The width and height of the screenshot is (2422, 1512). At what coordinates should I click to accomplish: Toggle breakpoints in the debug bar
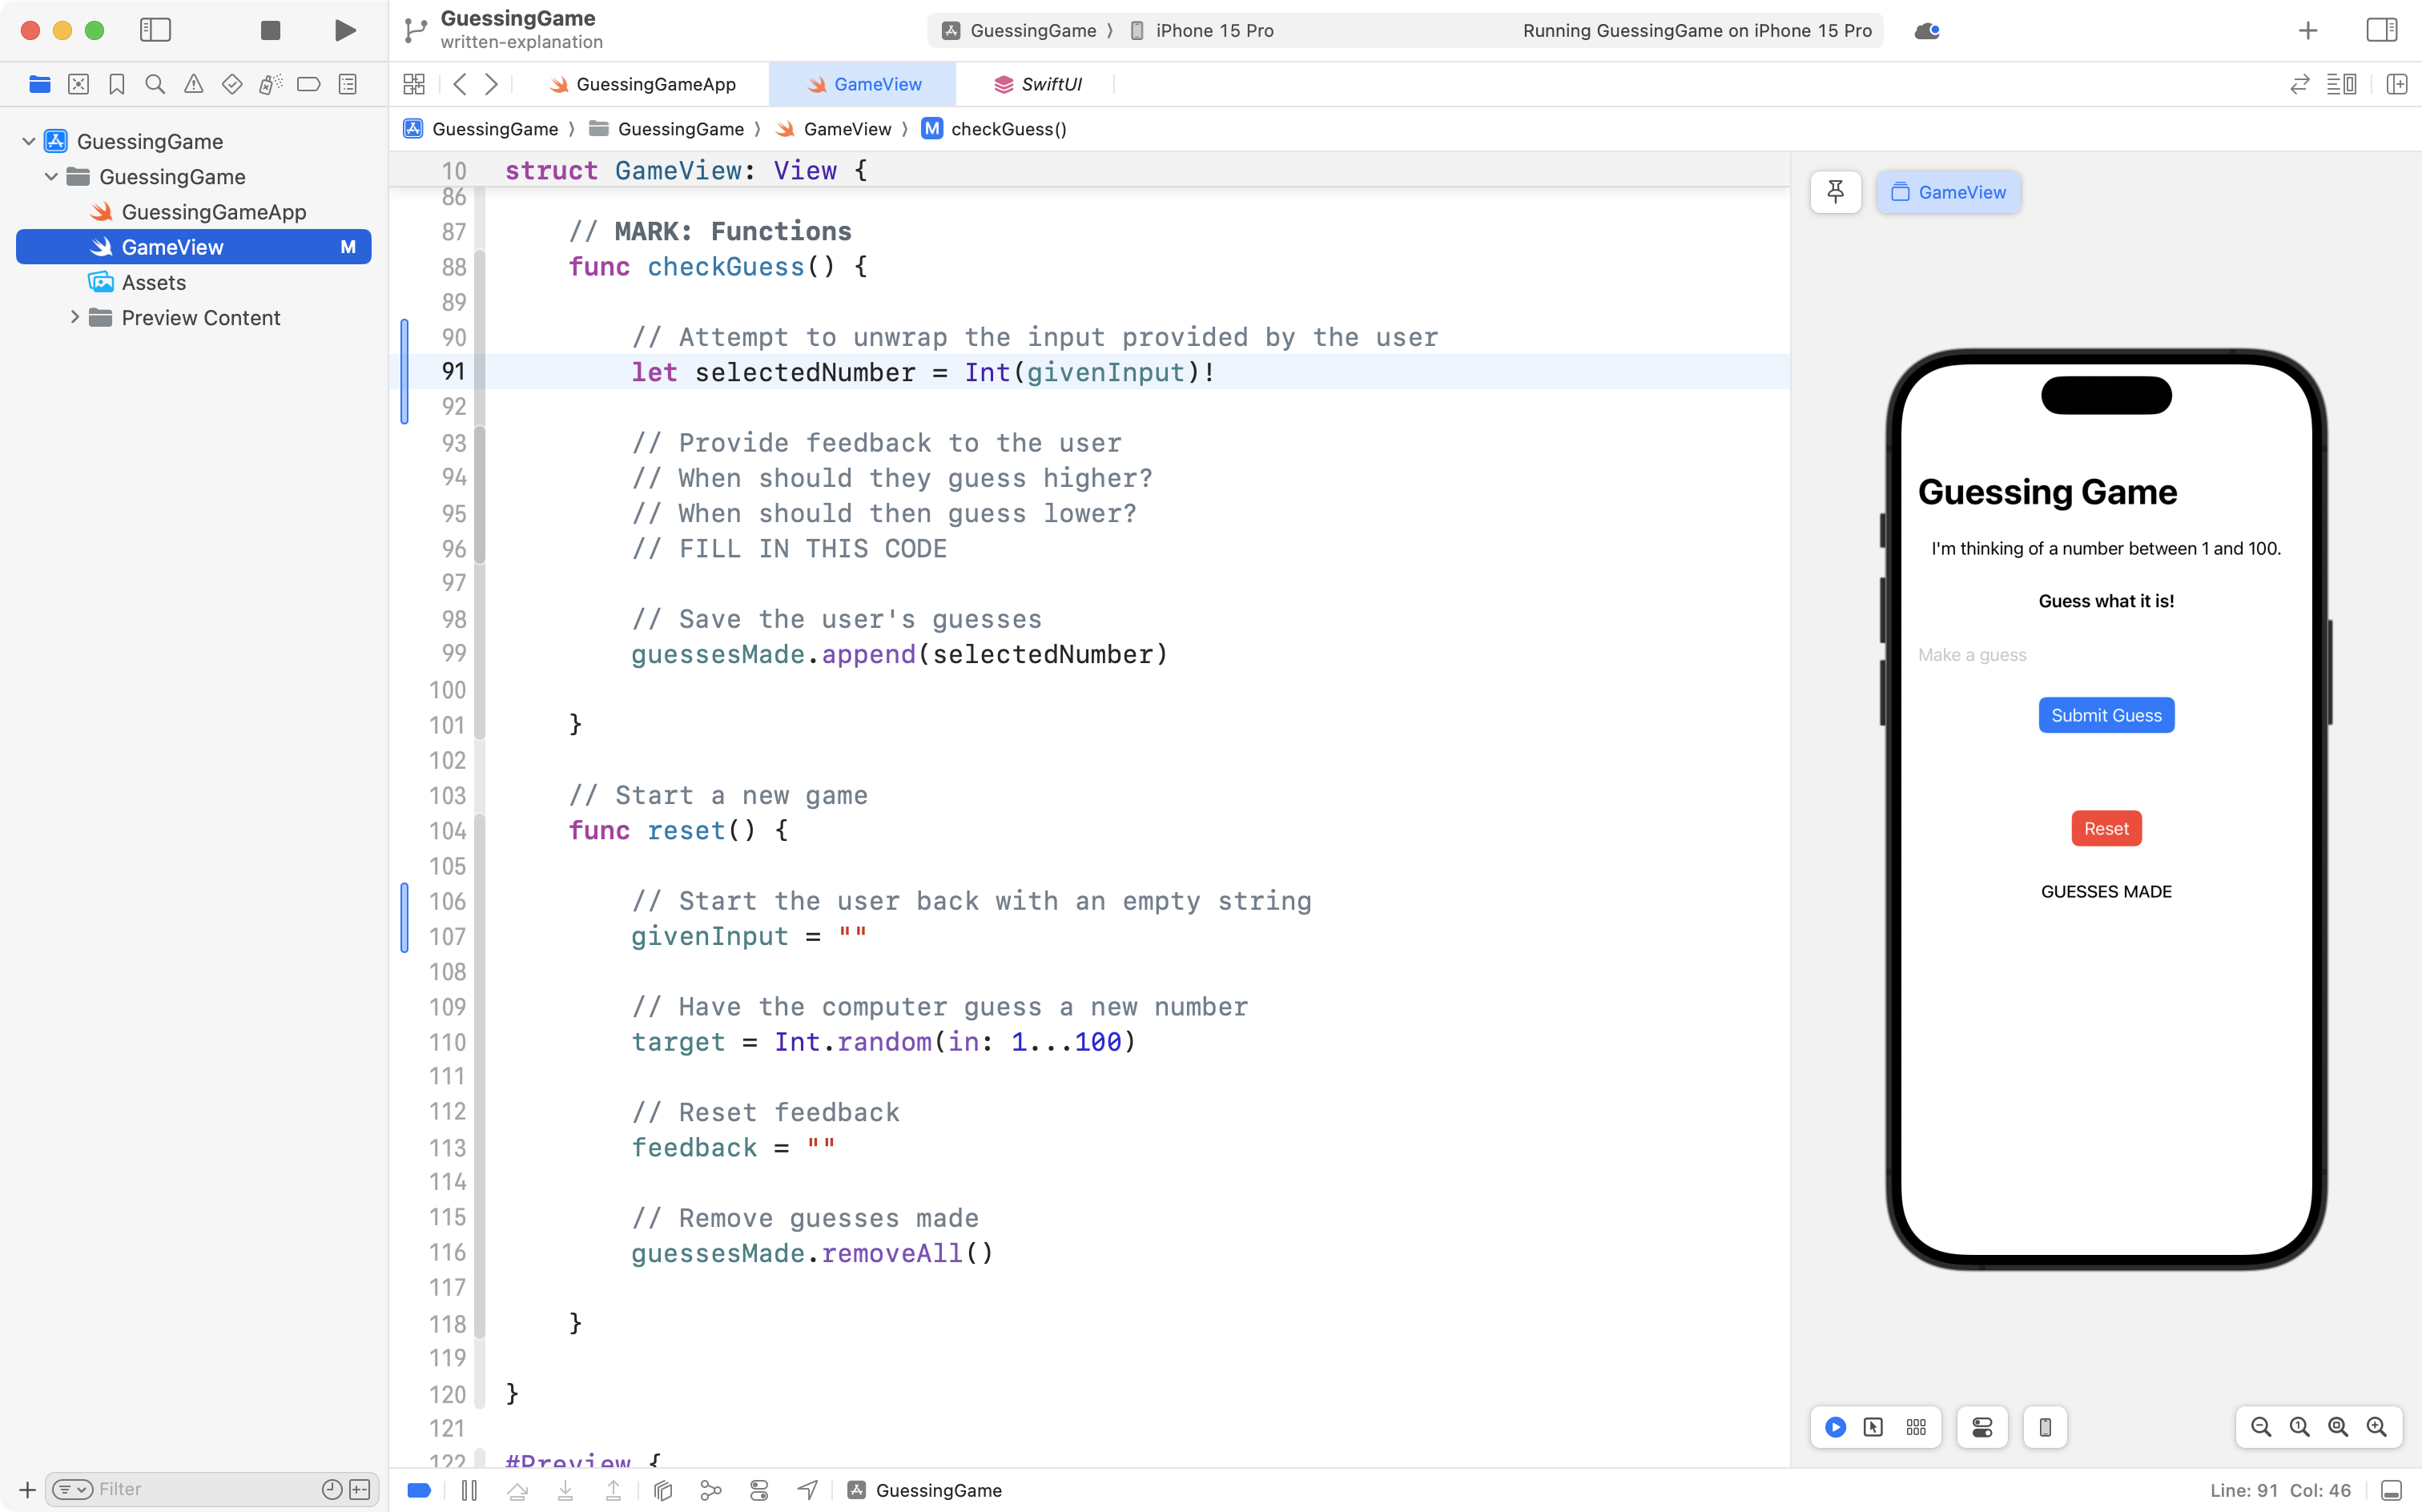pyautogui.click(x=418, y=1489)
